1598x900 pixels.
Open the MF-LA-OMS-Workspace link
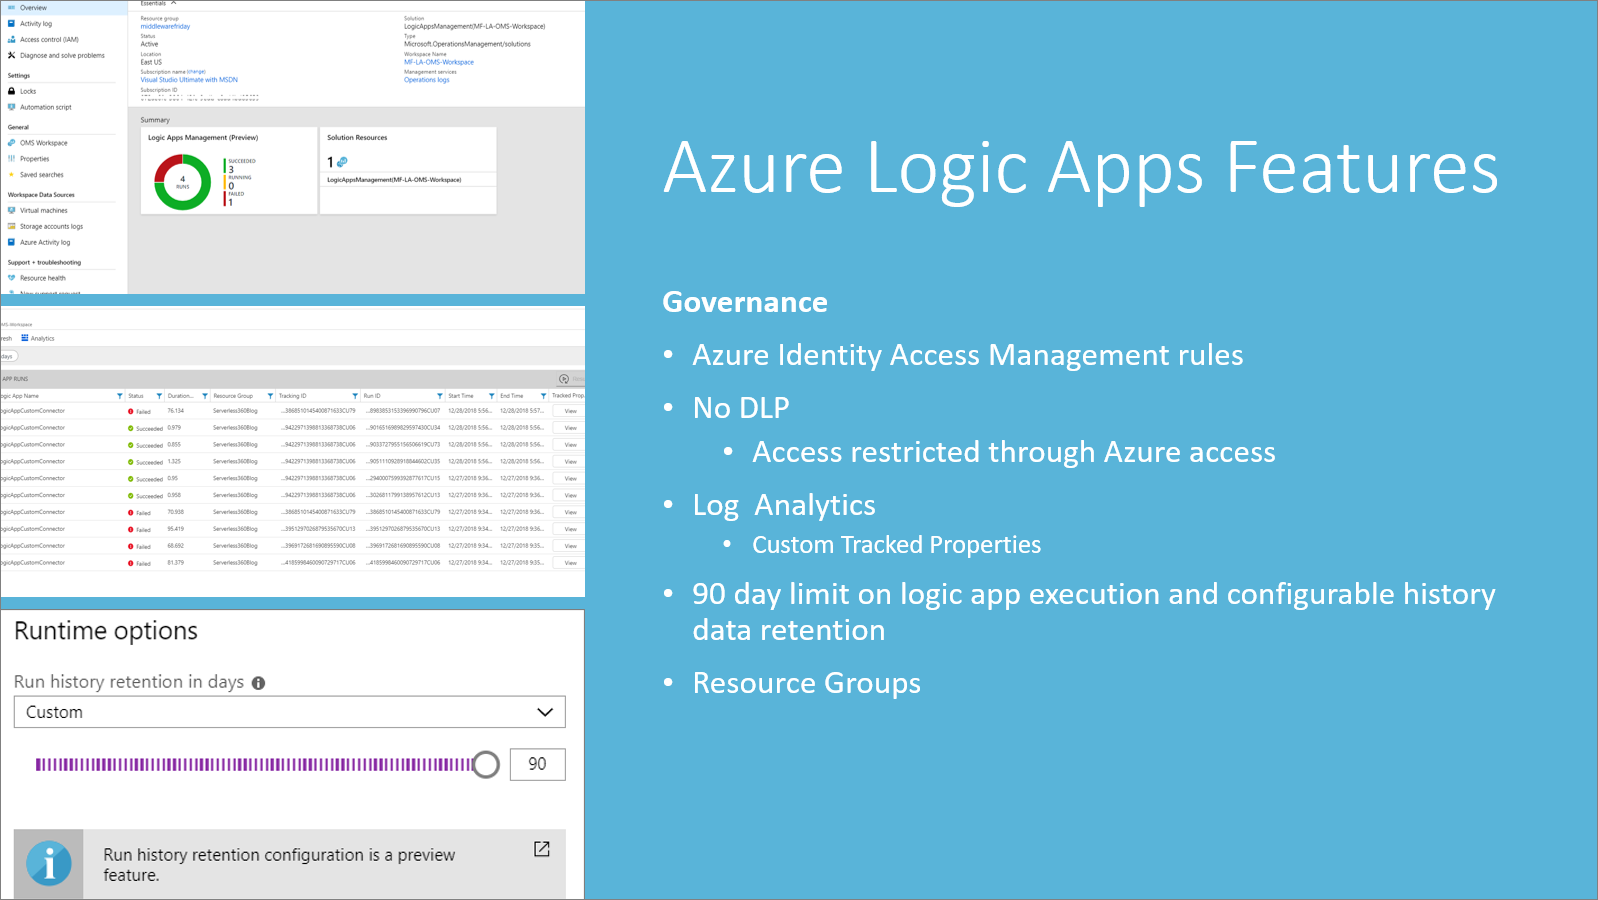pos(439,62)
